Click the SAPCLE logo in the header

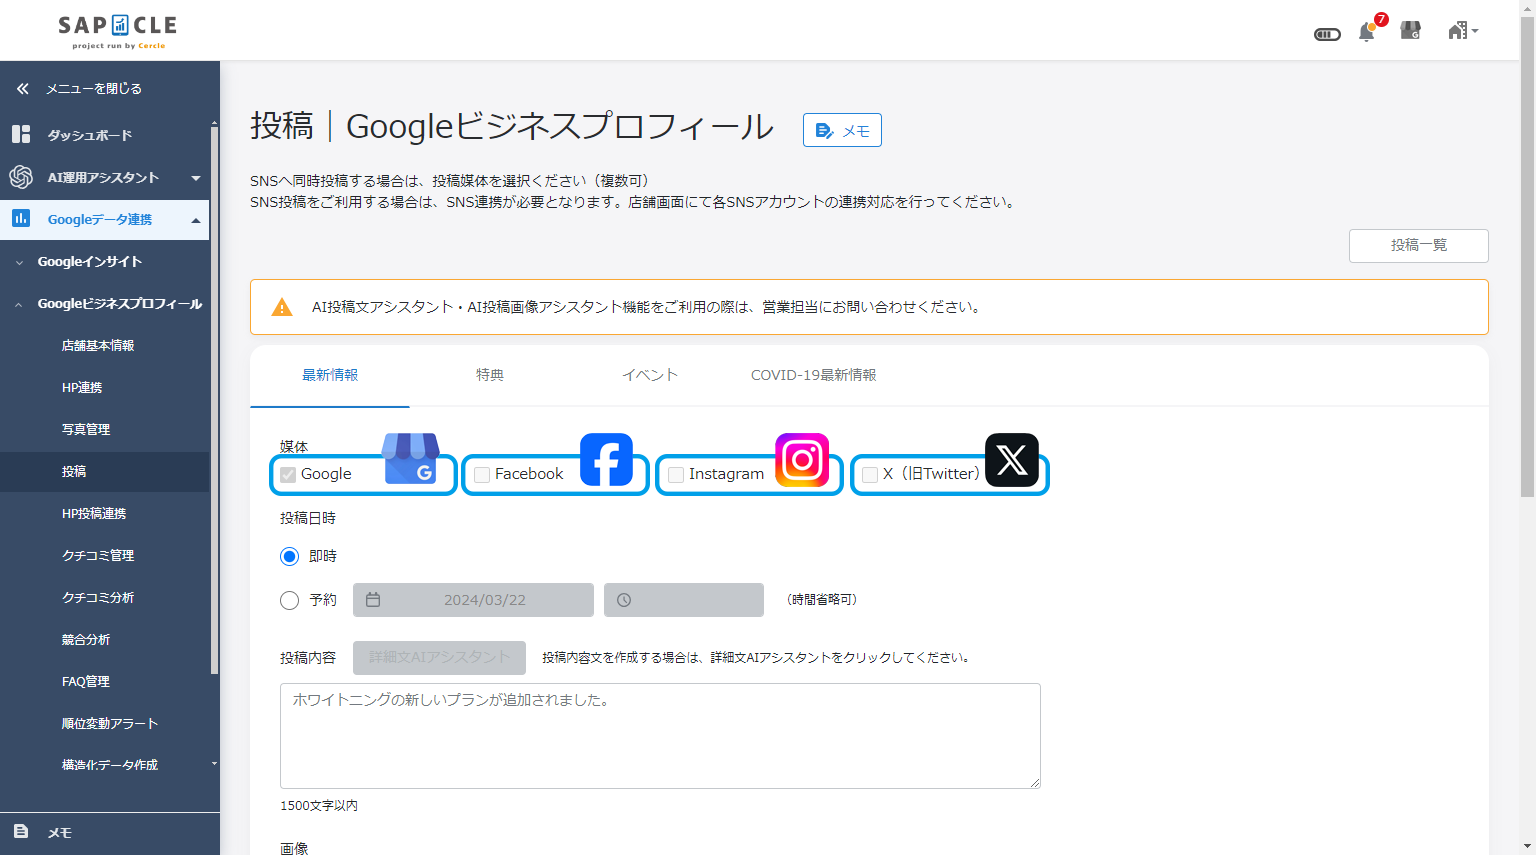tap(117, 31)
